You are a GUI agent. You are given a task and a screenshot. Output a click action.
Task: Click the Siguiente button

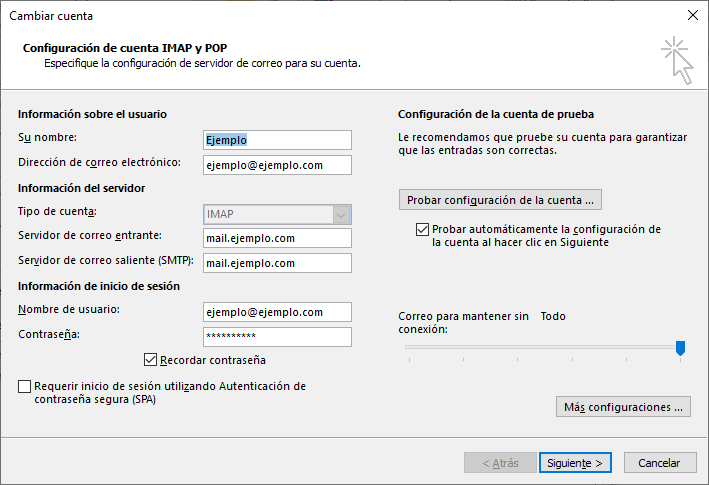(575, 463)
